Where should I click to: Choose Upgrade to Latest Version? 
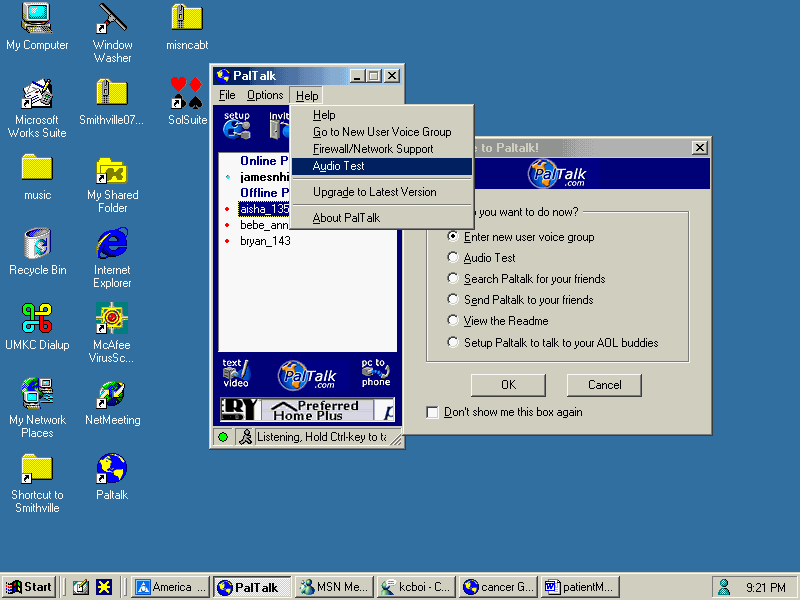(x=382, y=192)
